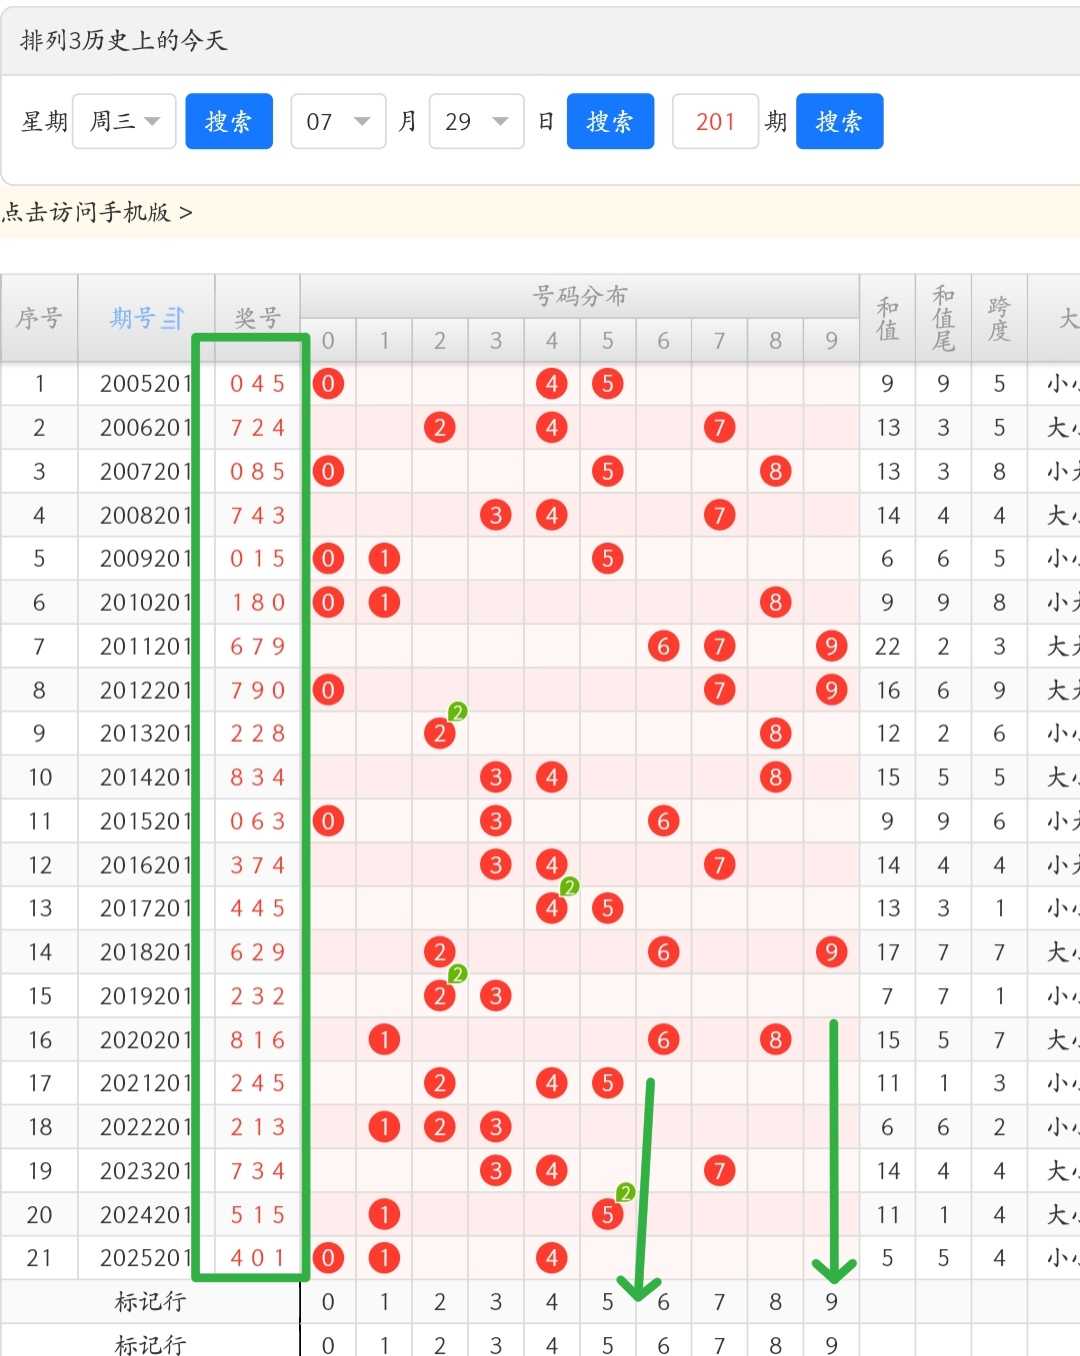Mark digit 0 in first 标记行 row

(x=328, y=1302)
